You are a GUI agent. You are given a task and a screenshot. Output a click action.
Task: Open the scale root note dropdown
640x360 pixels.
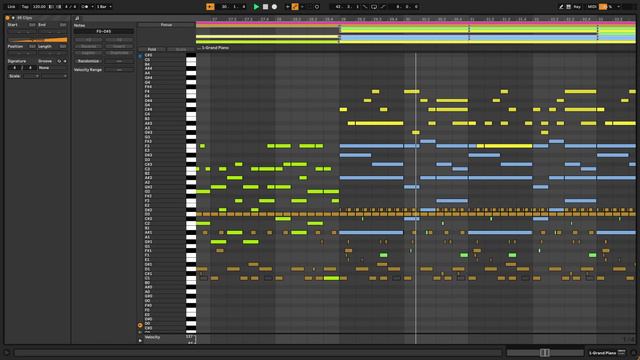tap(31, 76)
